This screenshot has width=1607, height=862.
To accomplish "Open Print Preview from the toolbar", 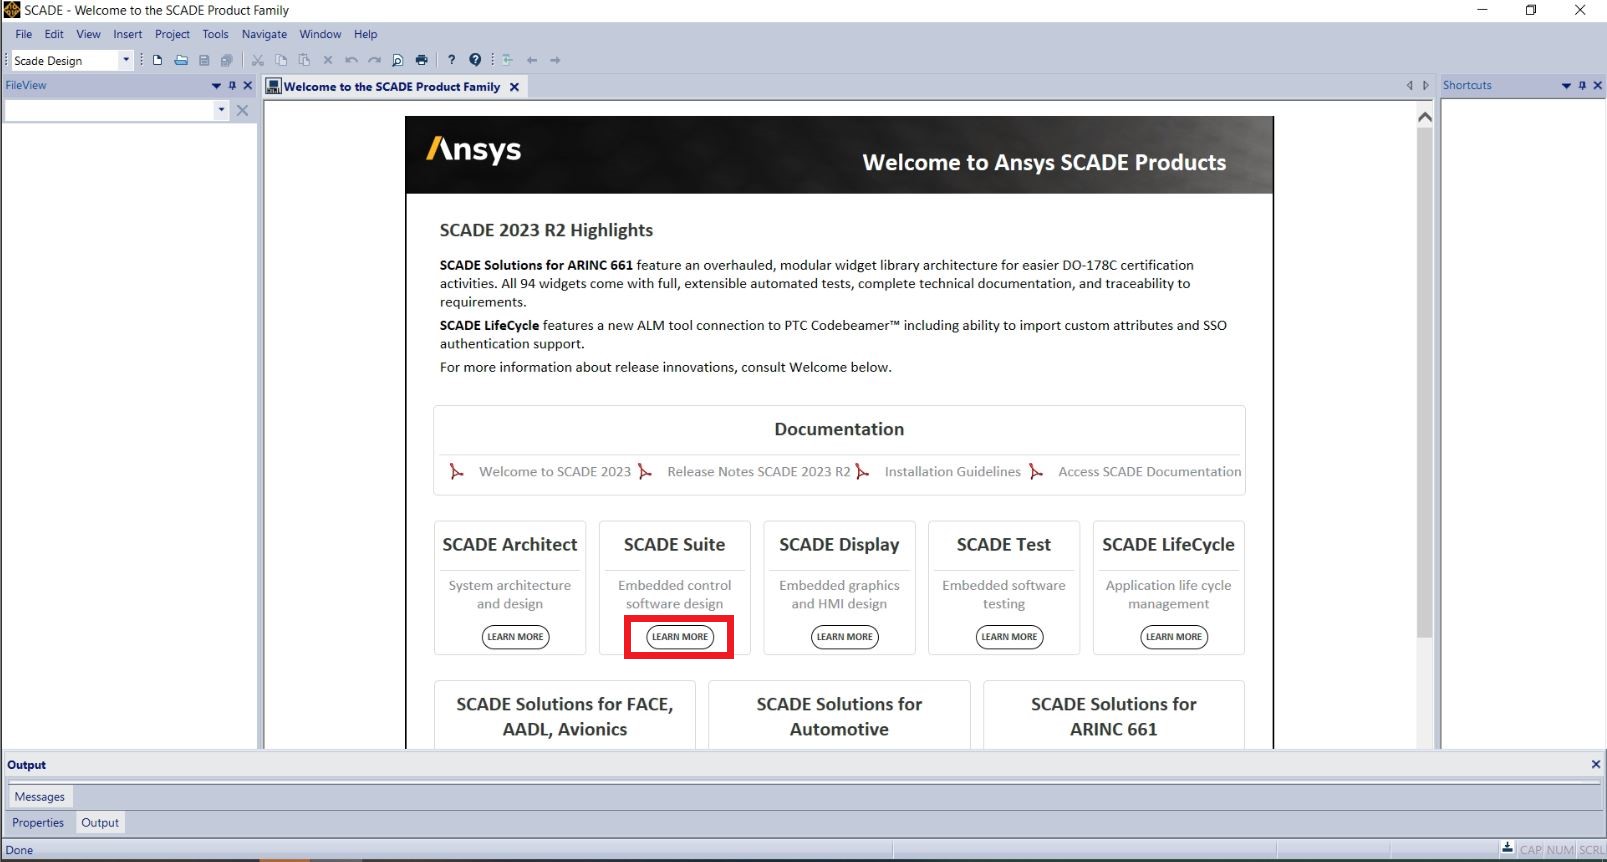I will 398,60.
